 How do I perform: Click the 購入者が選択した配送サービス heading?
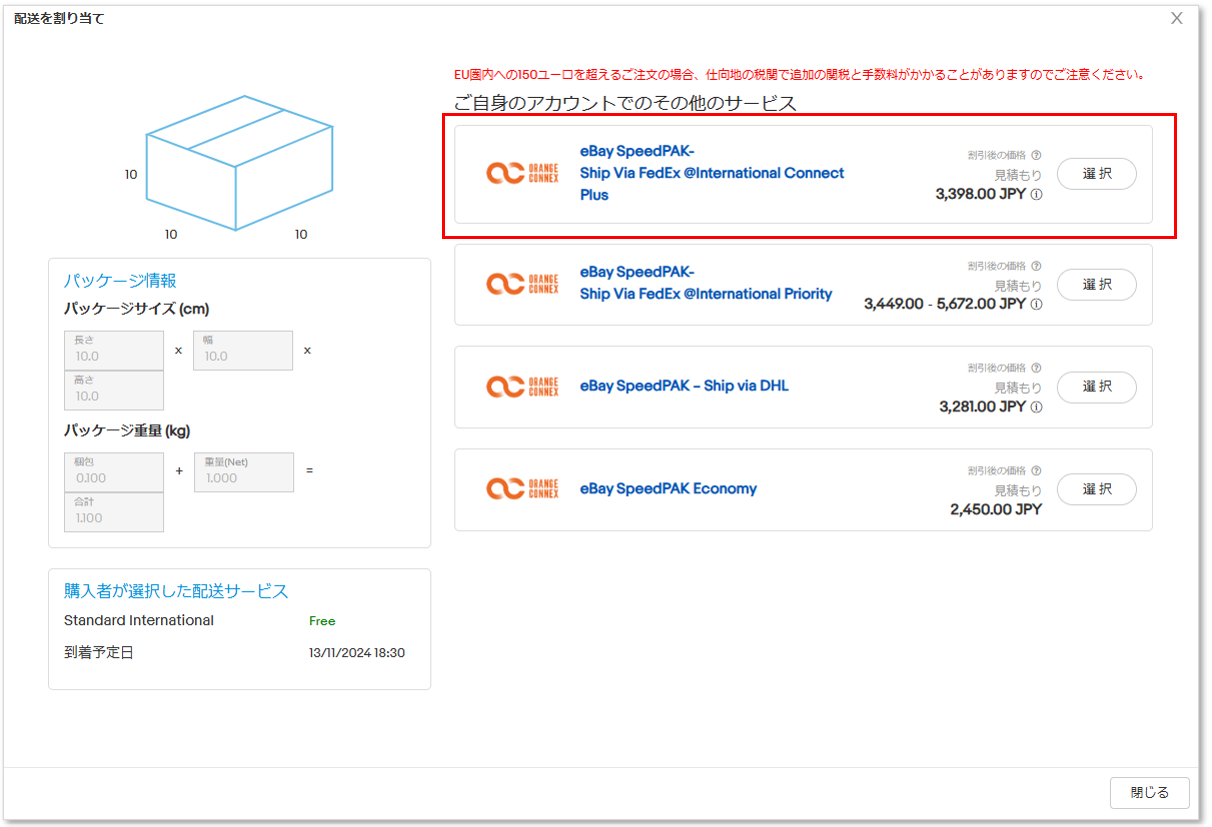176,591
